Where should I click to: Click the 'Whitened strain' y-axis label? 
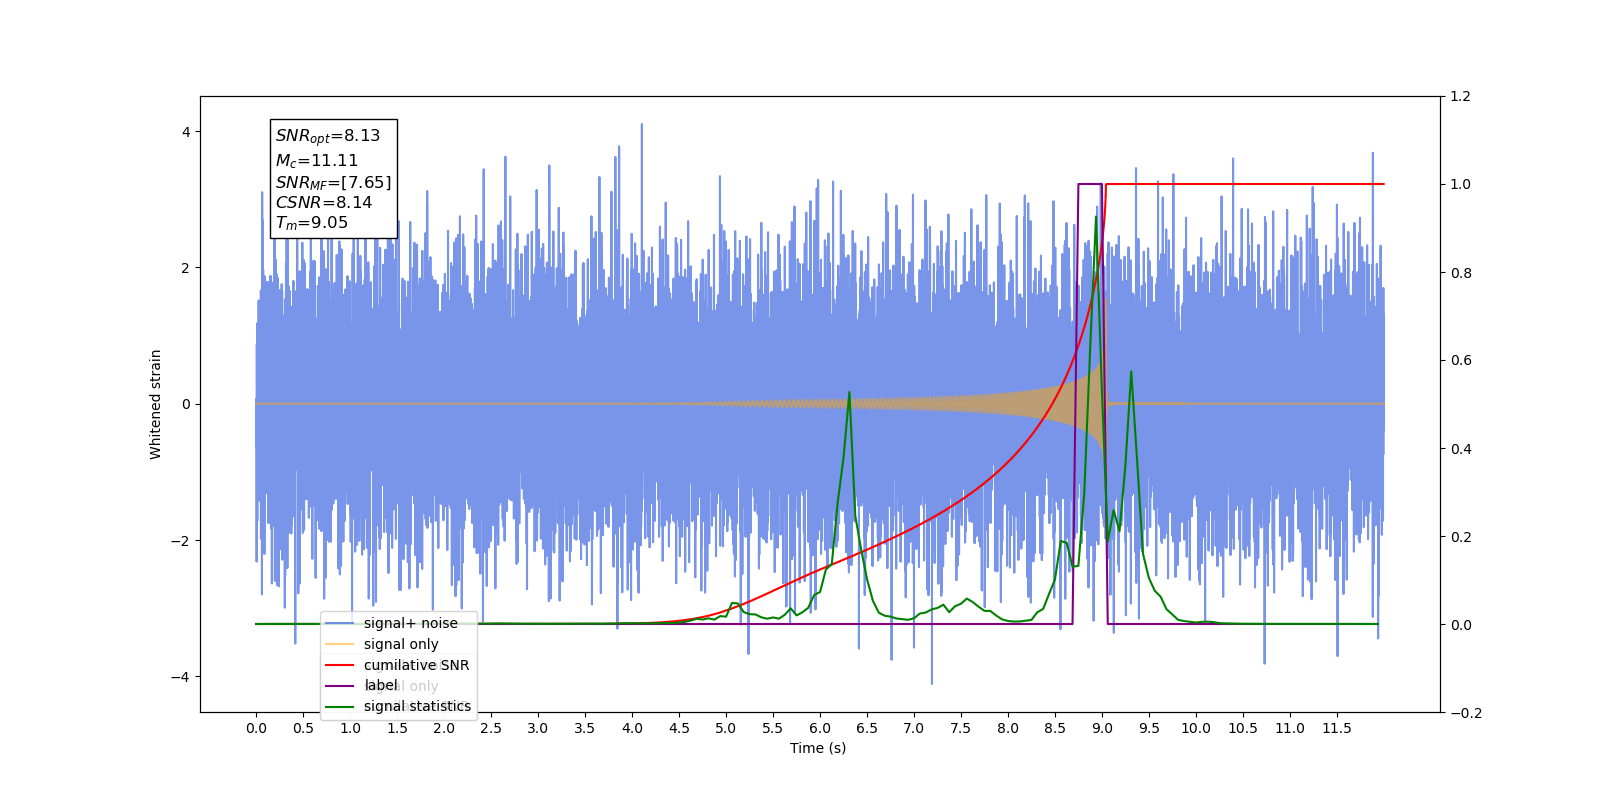(x=156, y=404)
